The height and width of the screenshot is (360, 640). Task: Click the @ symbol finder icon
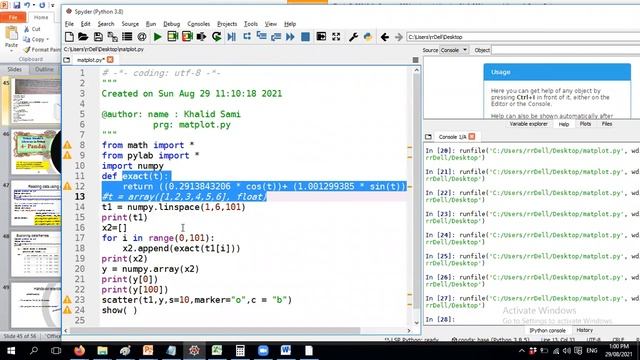click(x=142, y=37)
